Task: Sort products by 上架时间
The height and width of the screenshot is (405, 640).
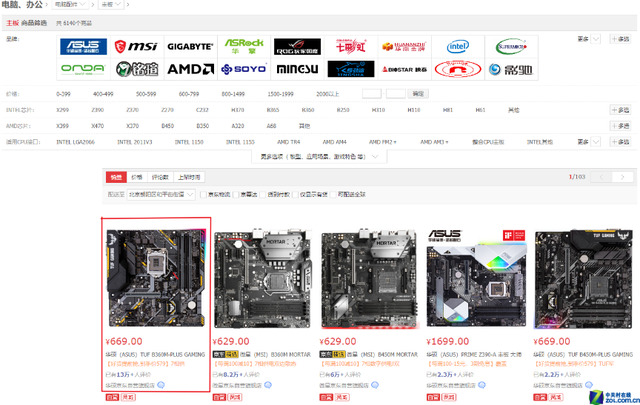Action: coord(189,177)
